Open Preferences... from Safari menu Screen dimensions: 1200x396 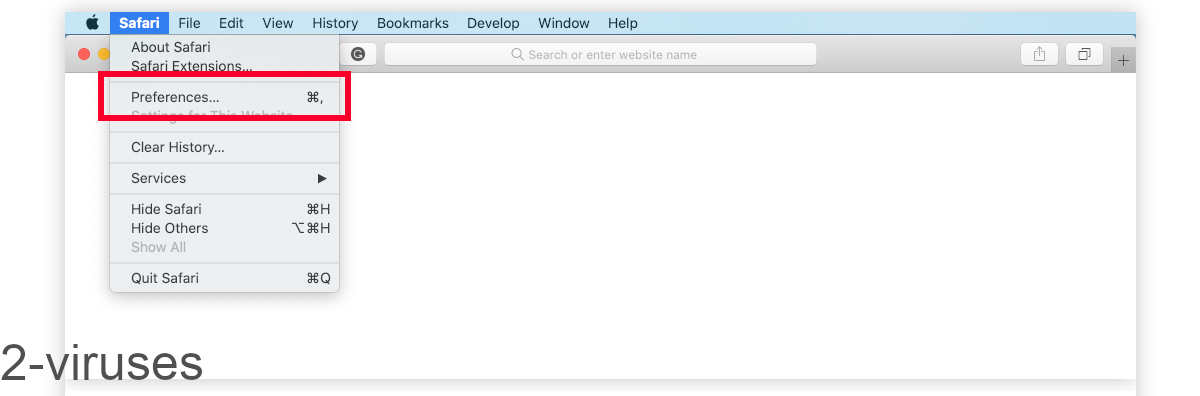(x=225, y=97)
